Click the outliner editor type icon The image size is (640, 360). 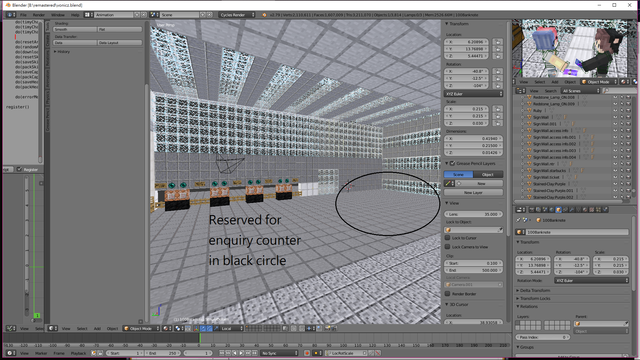click(x=520, y=91)
